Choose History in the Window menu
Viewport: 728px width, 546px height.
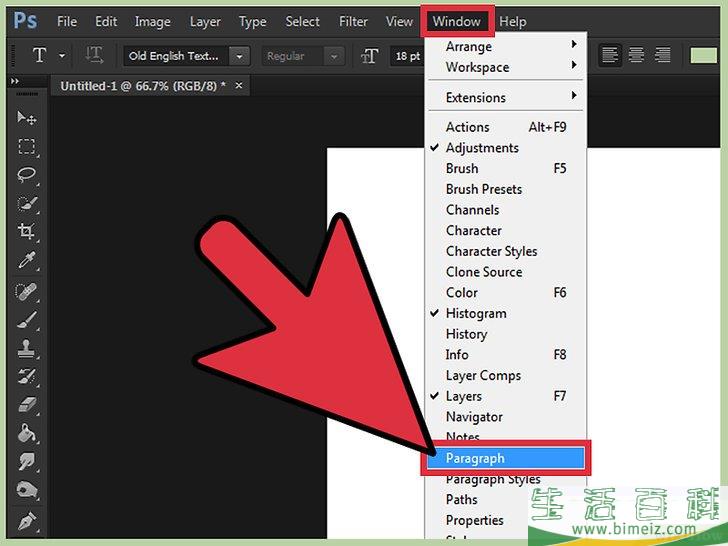(506, 334)
